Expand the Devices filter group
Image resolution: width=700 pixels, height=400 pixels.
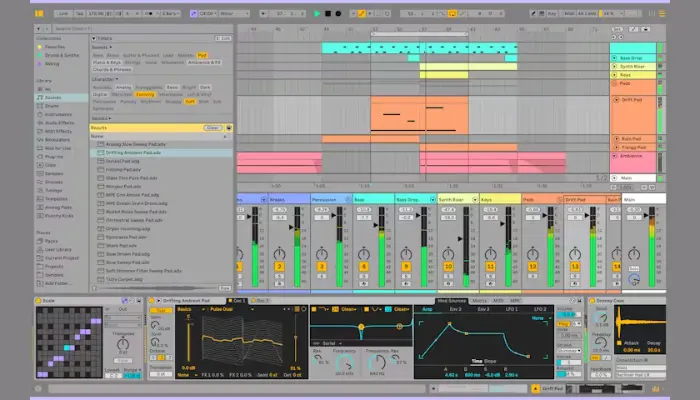[x=101, y=118]
